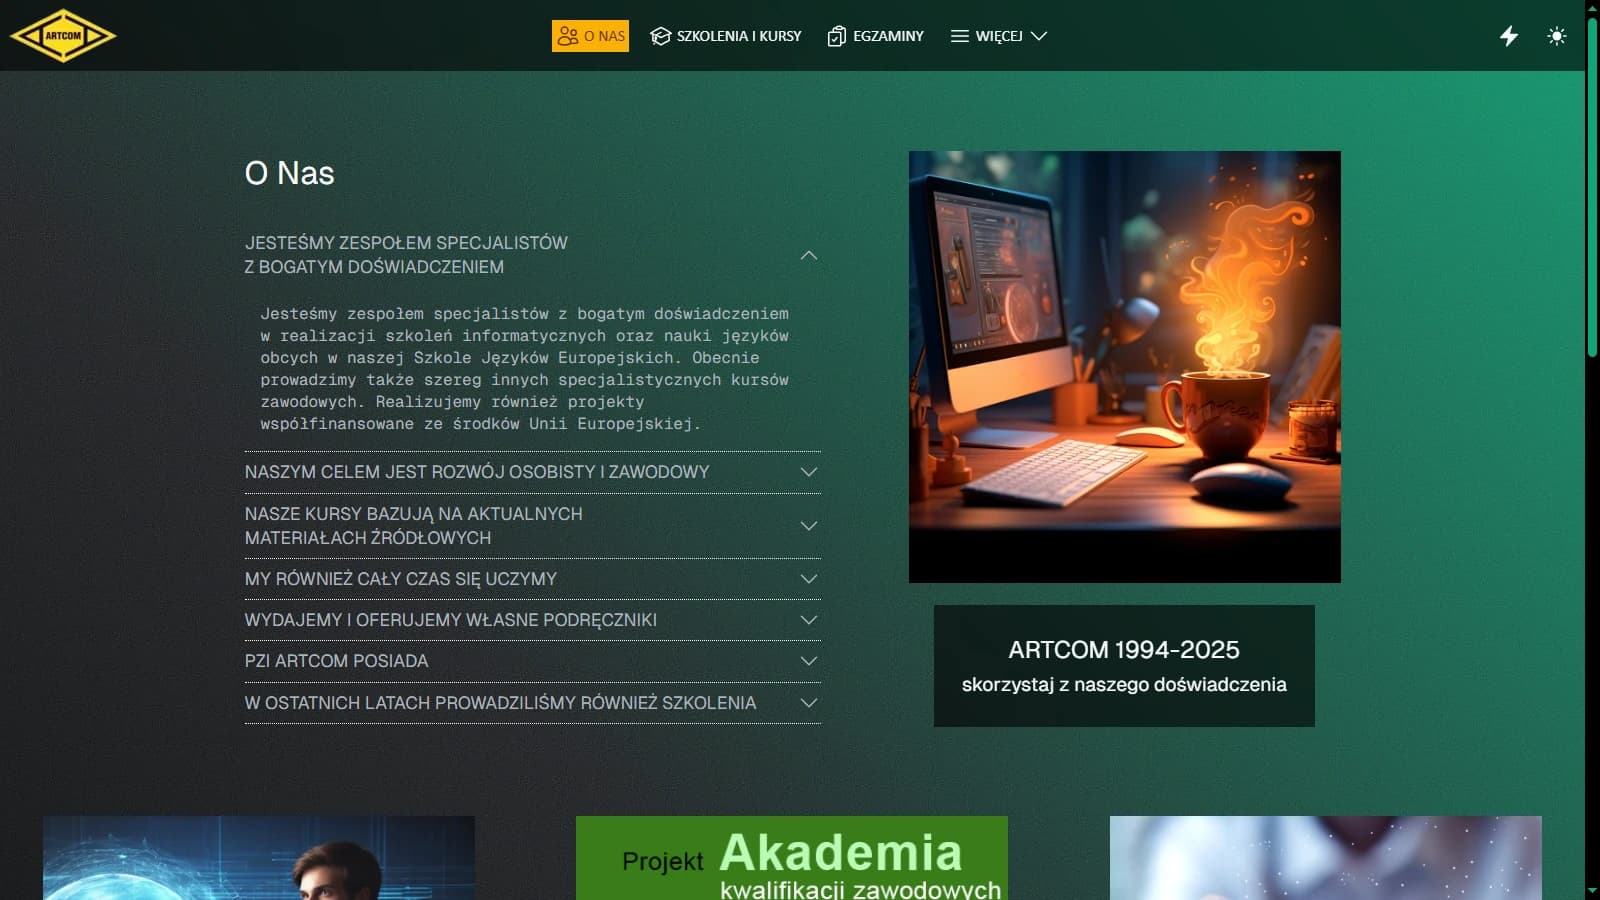Viewport: 1600px width, 900px height.
Task: Select Szkolenia i Kursy in the navigation
Action: (x=737, y=35)
